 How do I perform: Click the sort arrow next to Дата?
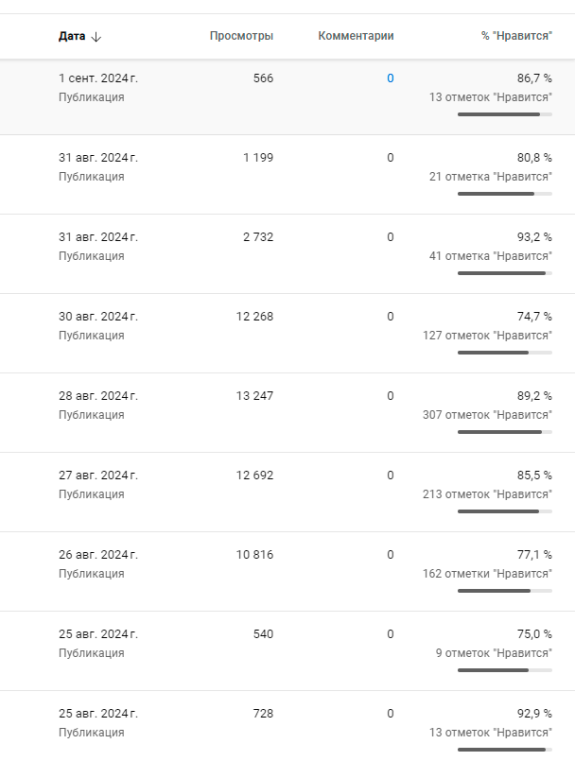tap(96, 37)
